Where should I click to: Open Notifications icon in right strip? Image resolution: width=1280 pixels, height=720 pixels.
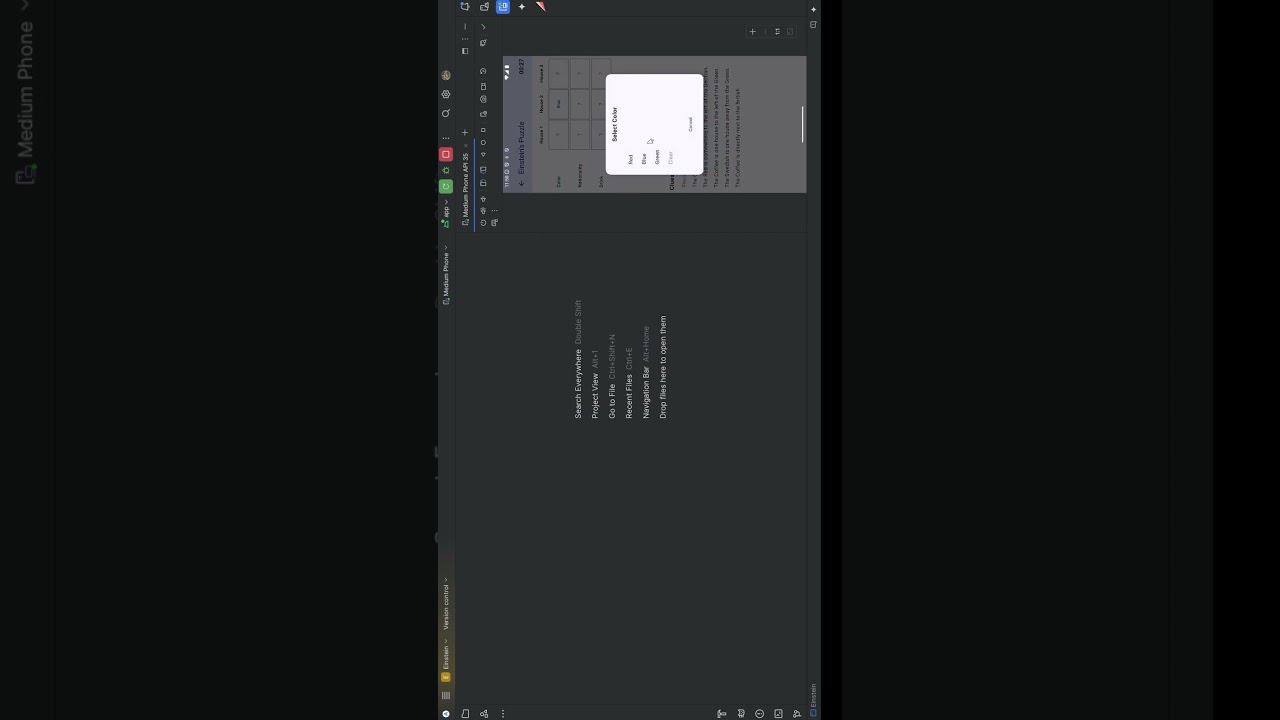465,7
